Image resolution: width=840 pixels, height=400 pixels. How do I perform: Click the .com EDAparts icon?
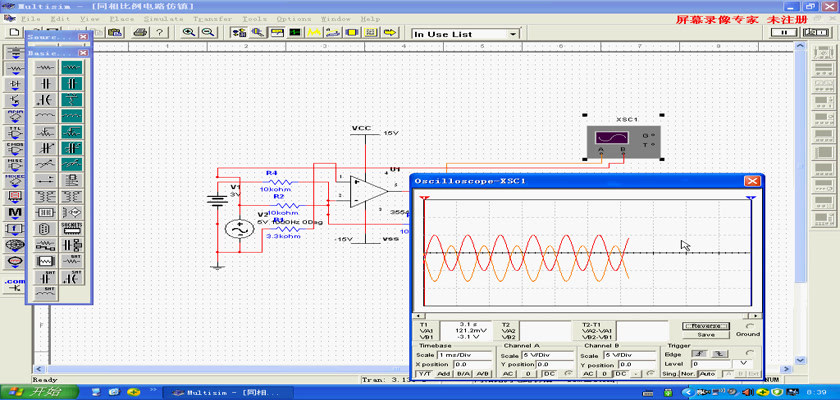pos(15,284)
